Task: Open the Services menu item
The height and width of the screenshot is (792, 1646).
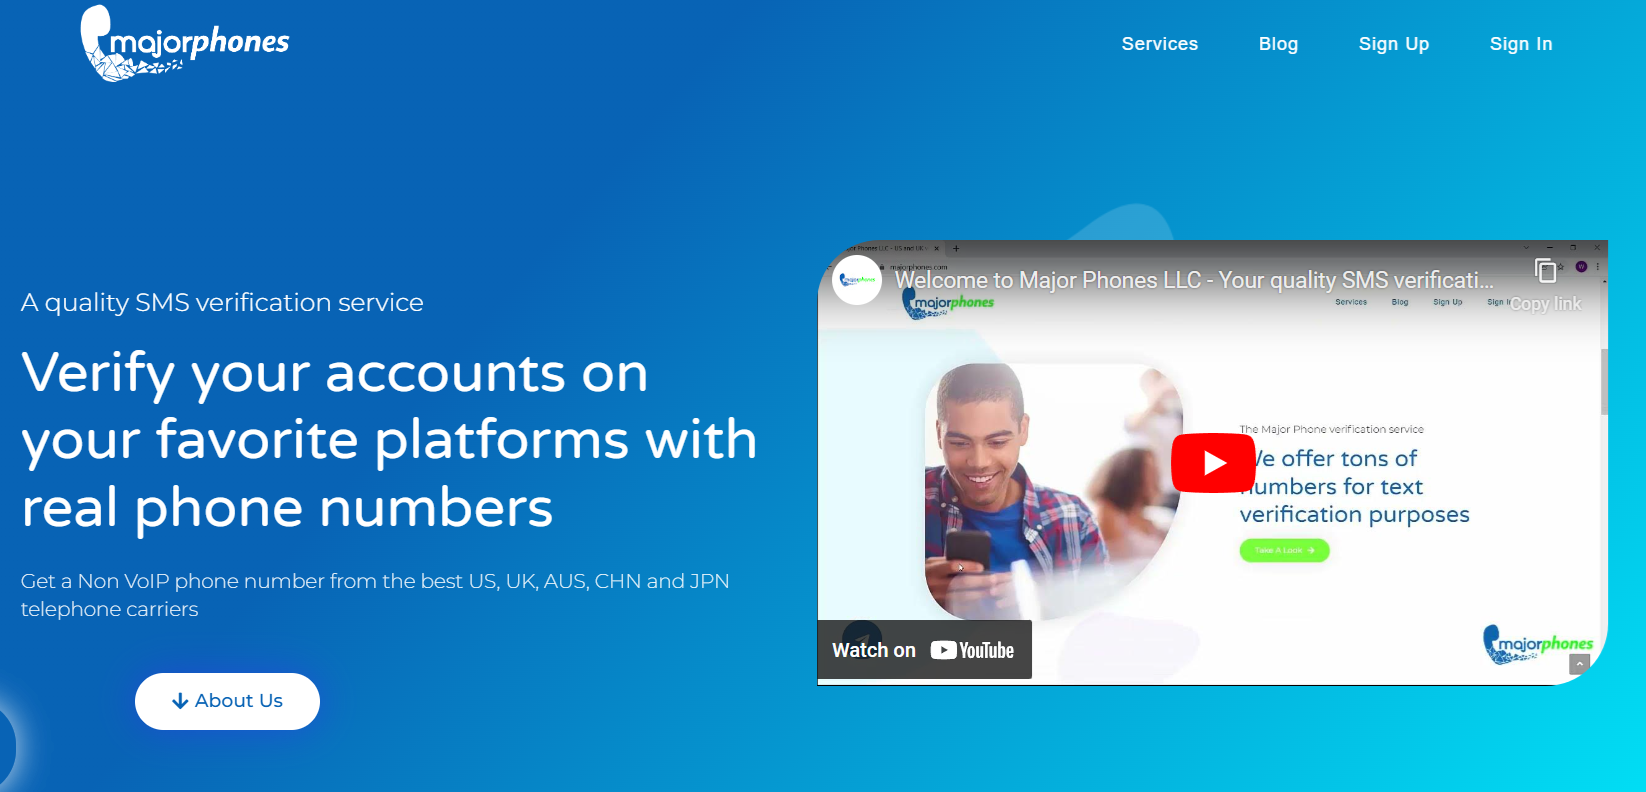Action: coord(1159,44)
